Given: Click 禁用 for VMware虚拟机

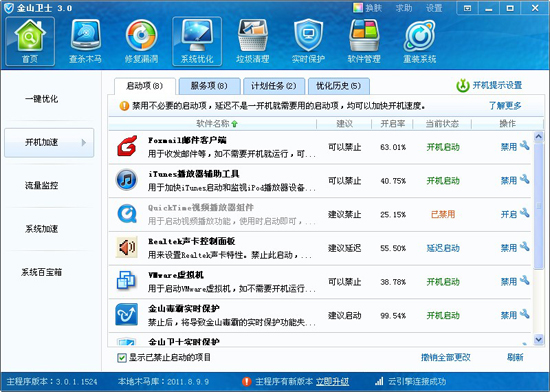Looking at the screenshot, I should click(x=509, y=282).
